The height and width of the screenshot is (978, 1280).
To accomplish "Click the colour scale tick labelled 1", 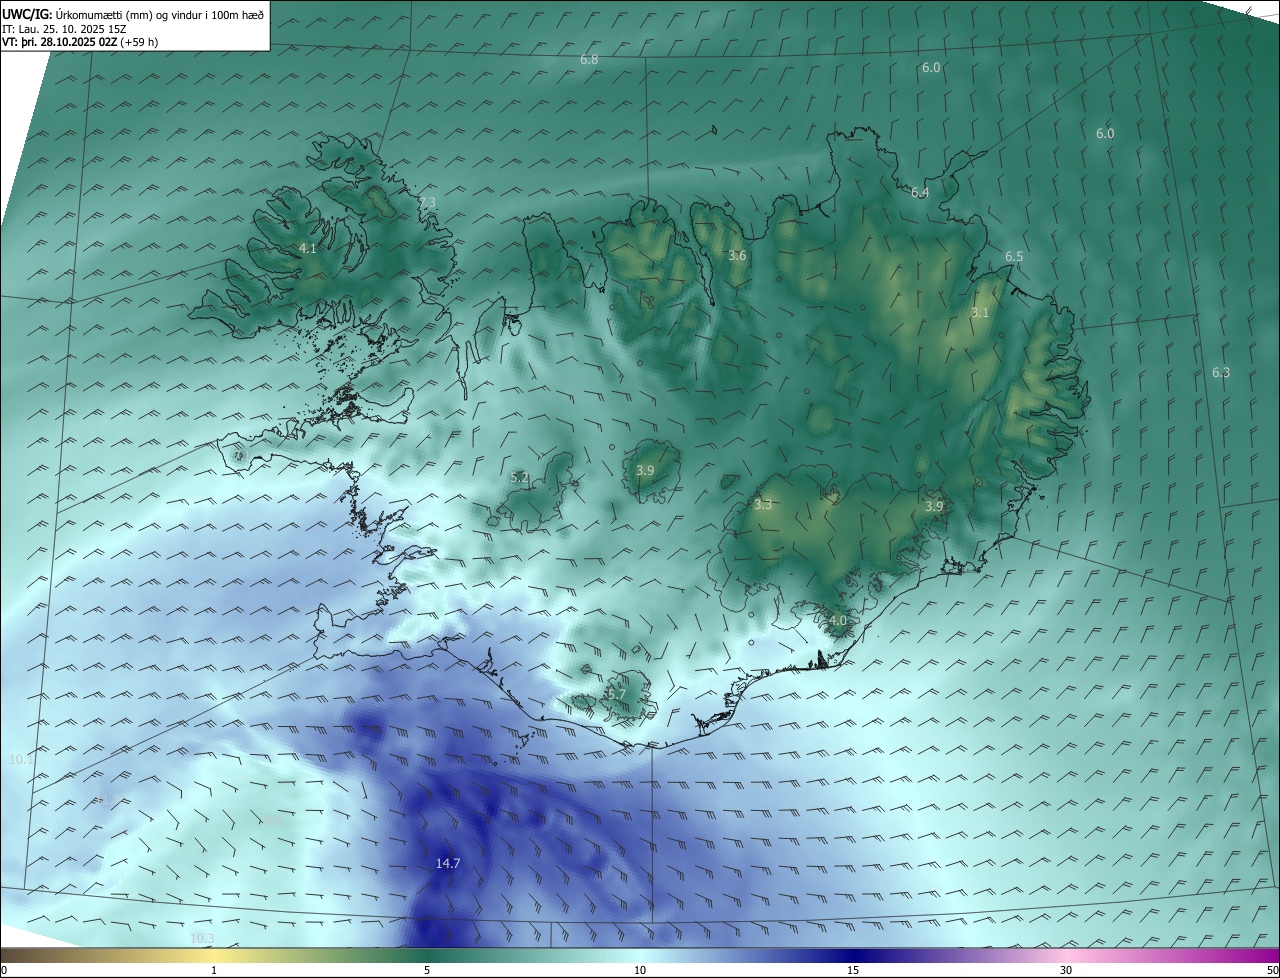I will pos(214,970).
